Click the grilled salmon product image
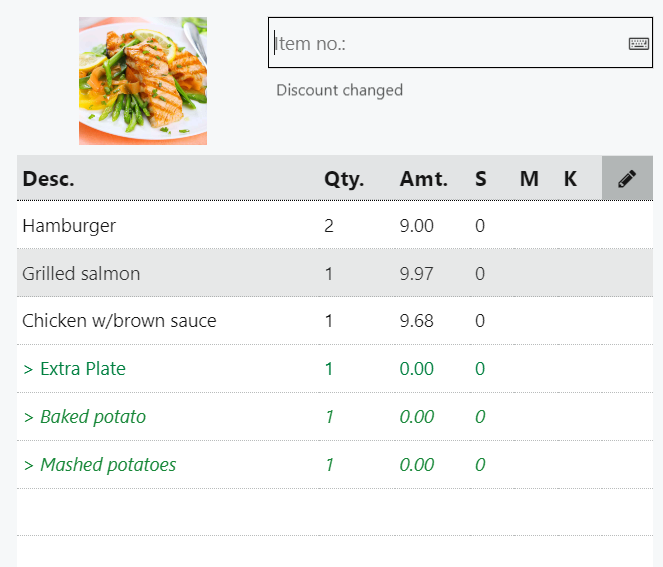This screenshot has width=663, height=567. 143,81
